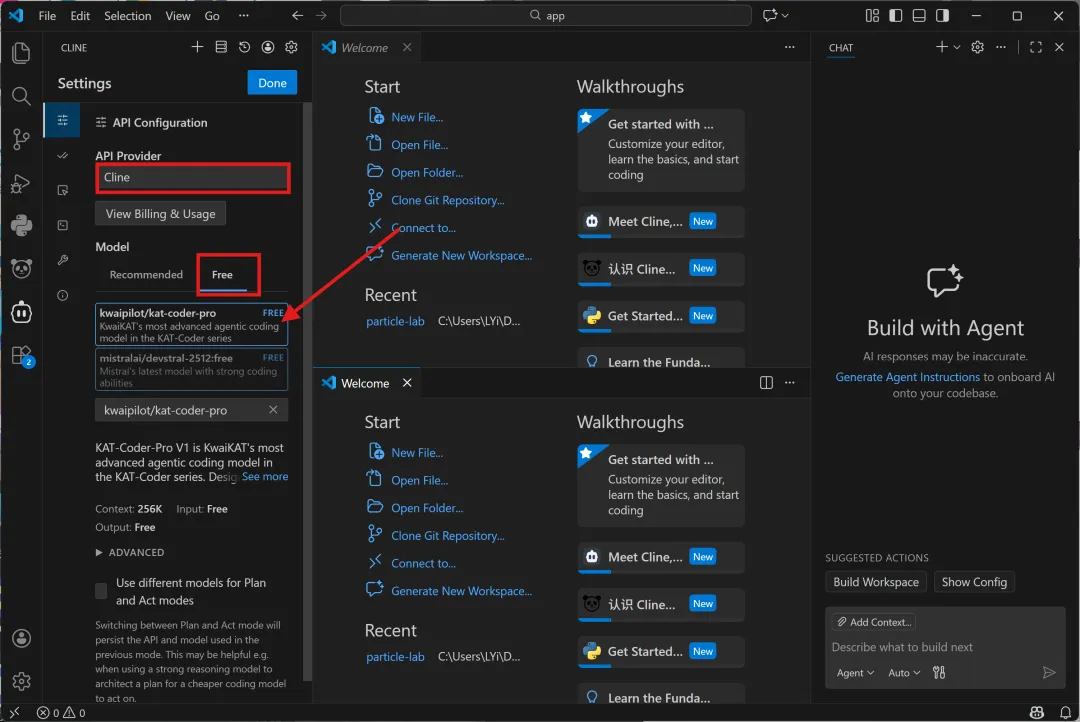Click See more in model description
The width and height of the screenshot is (1080, 722).
pyautogui.click(x=265, y=476)
